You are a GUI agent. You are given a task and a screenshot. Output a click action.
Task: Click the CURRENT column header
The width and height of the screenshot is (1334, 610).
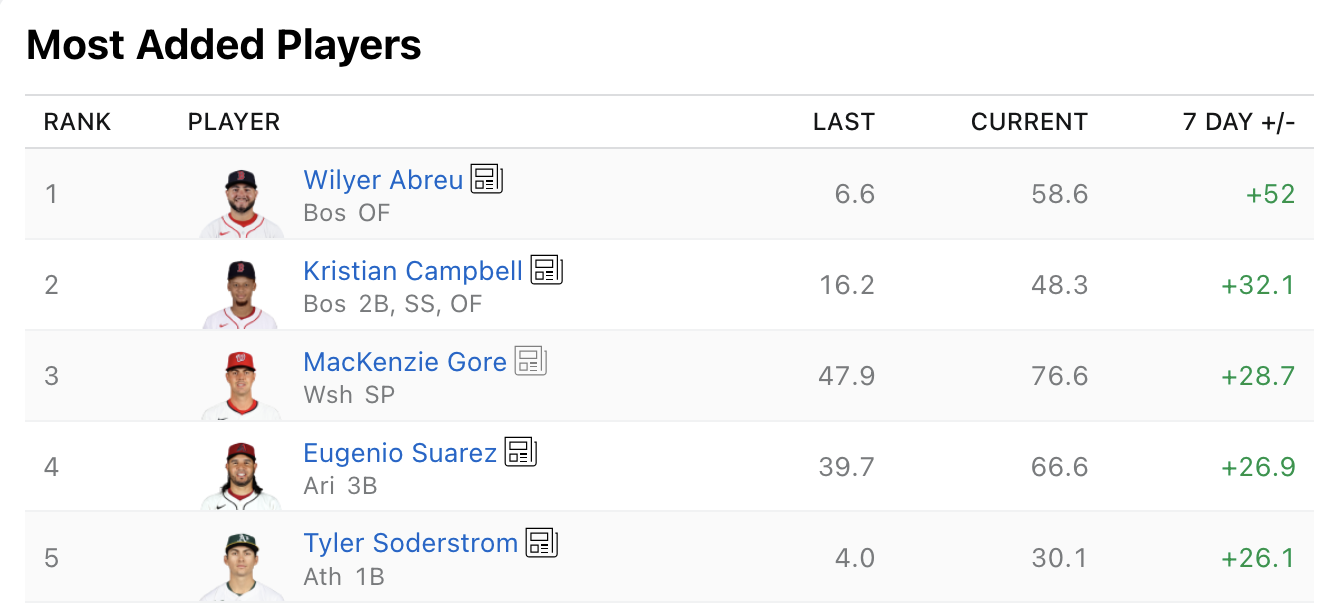(x=1029, y=122)
